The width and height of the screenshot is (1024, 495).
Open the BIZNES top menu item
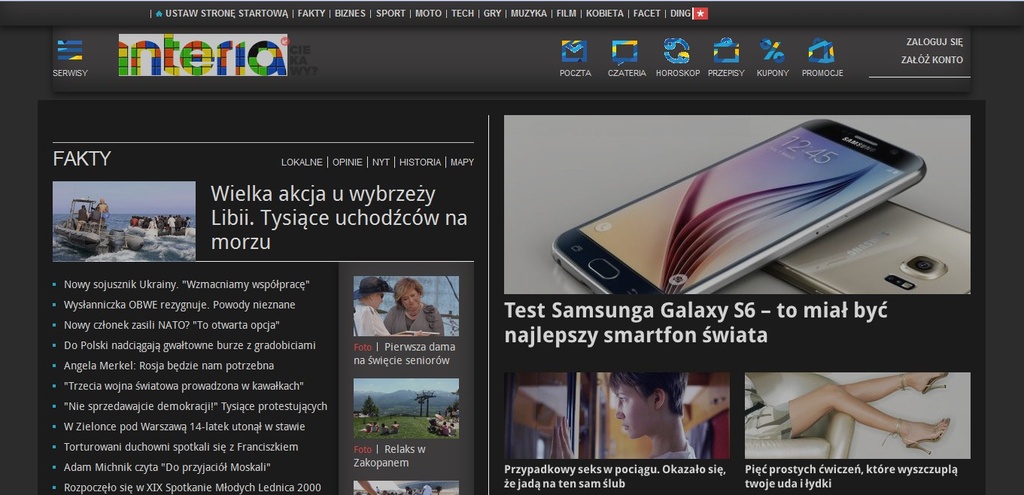(x=350, y=13)
